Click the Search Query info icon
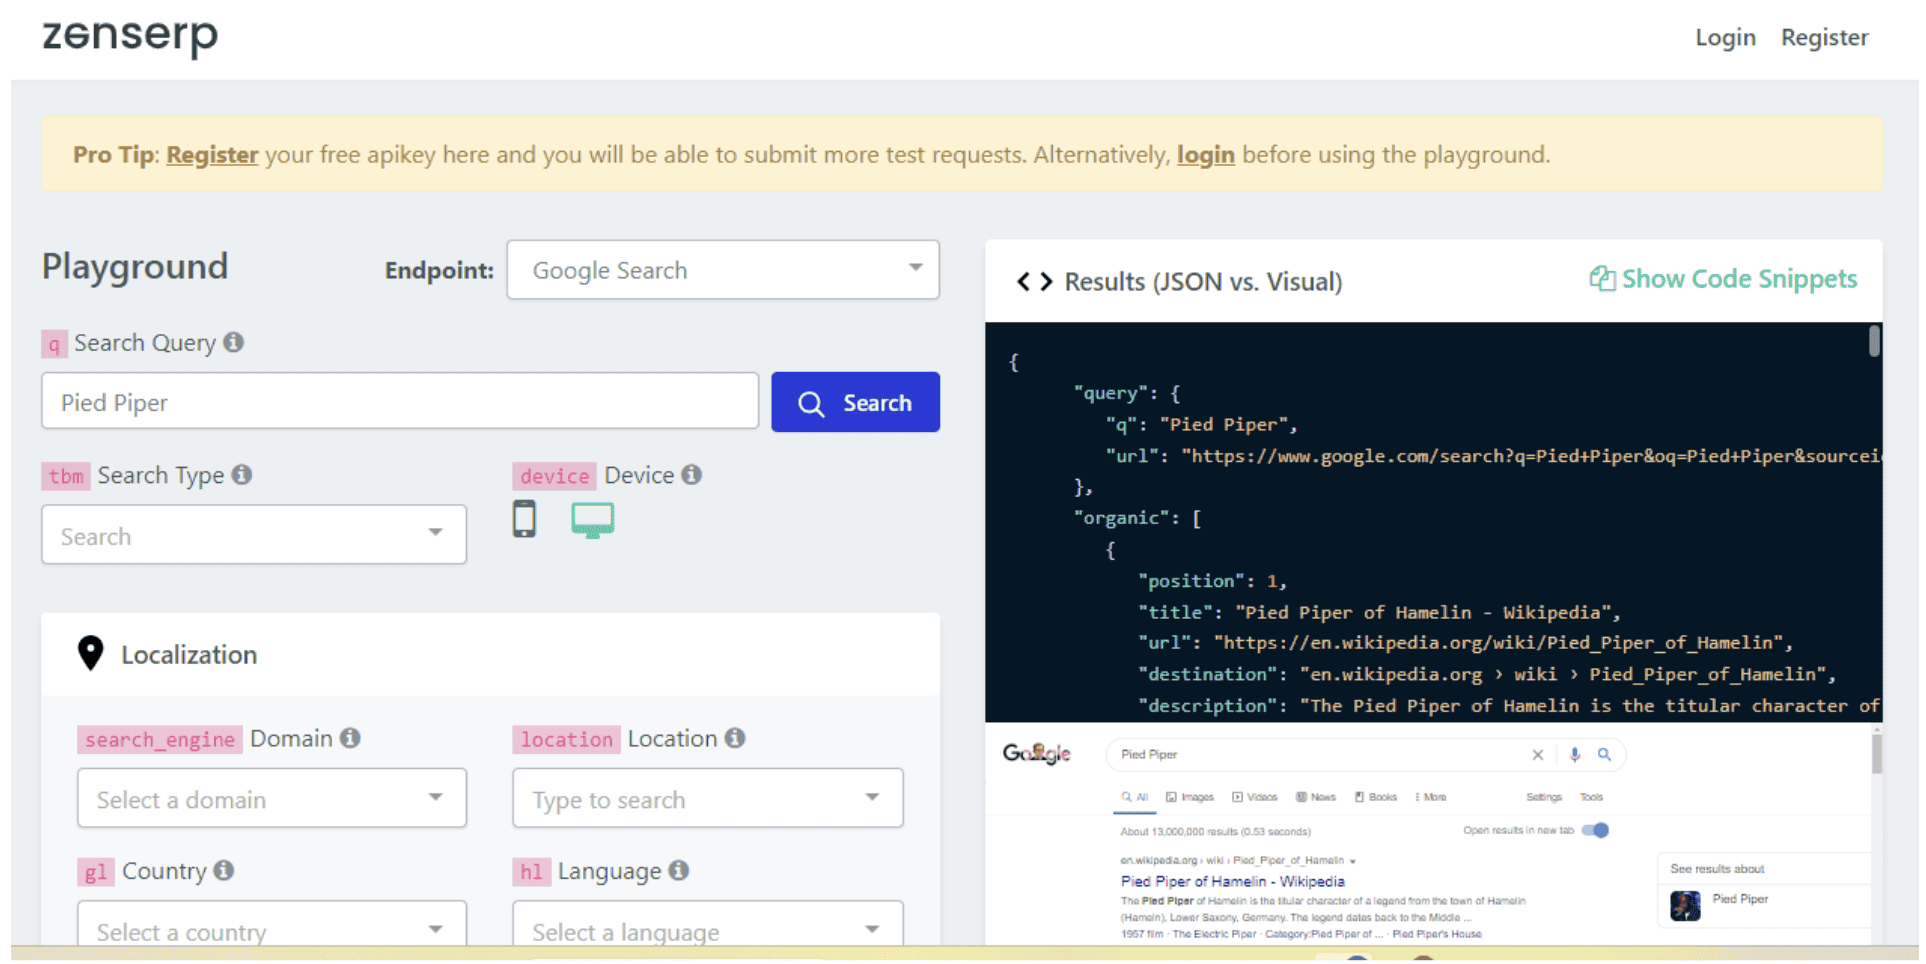1926x964 pixels. [234, 343]
